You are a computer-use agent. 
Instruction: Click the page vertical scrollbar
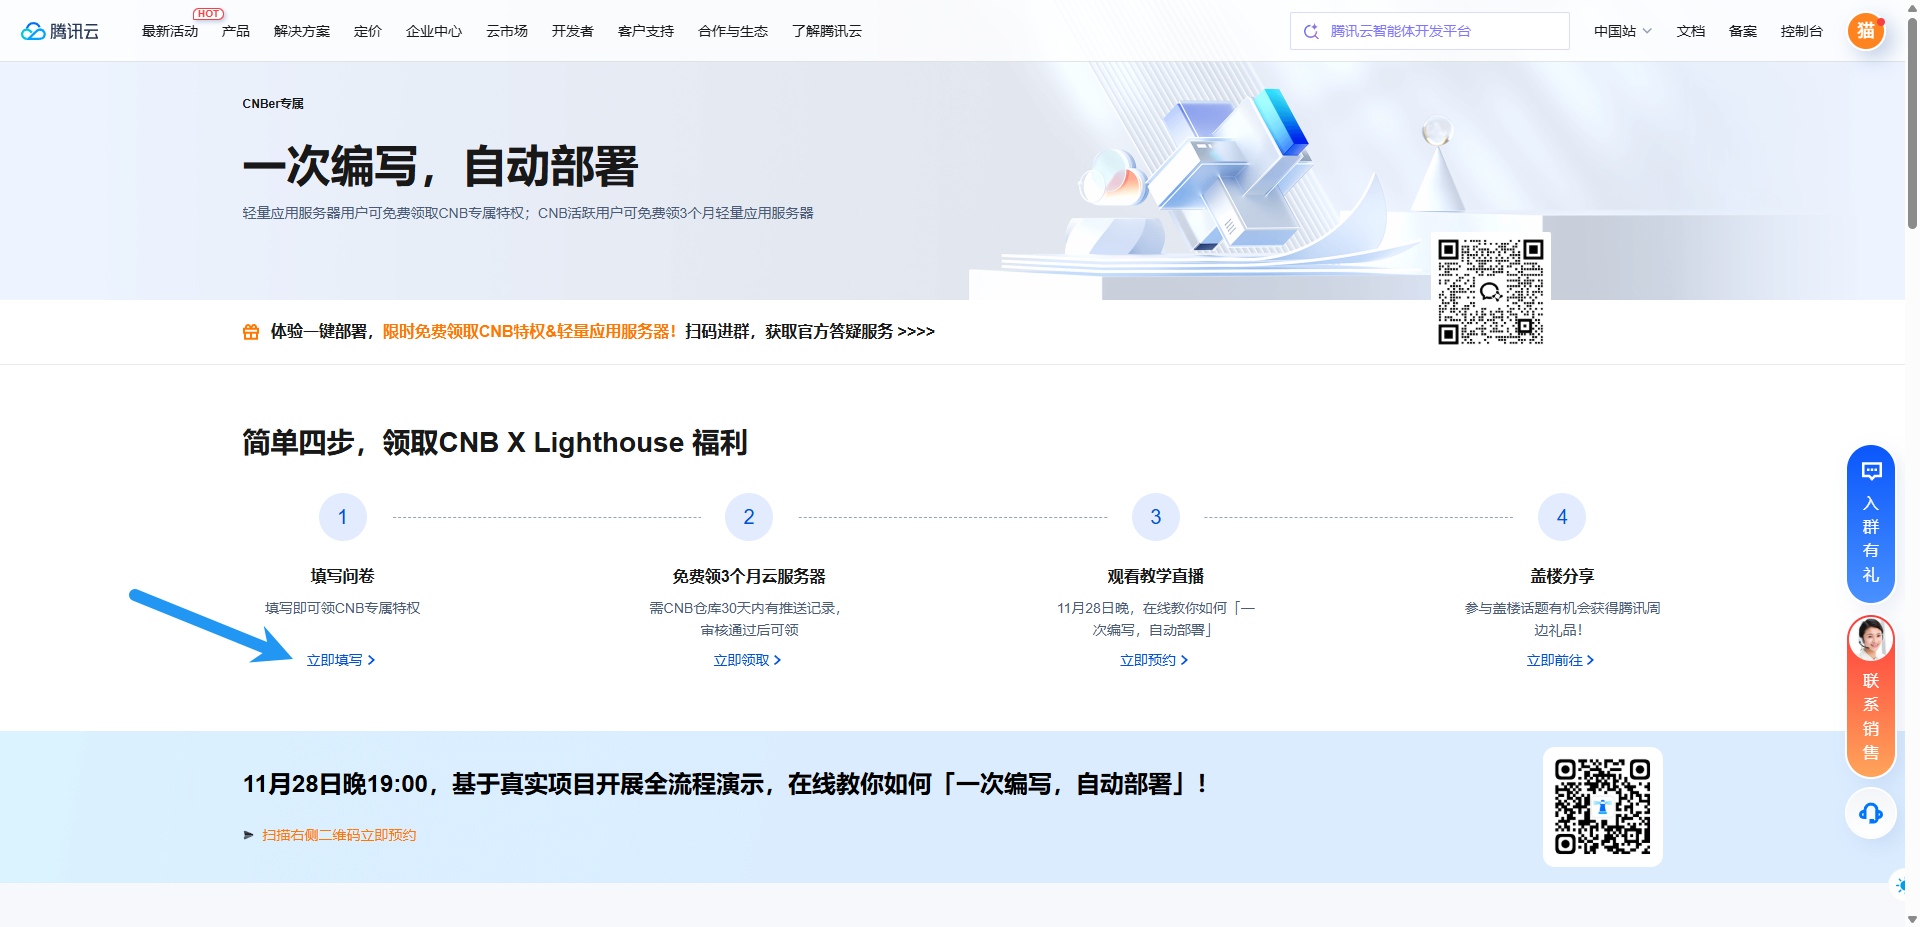coord(1912,120)
